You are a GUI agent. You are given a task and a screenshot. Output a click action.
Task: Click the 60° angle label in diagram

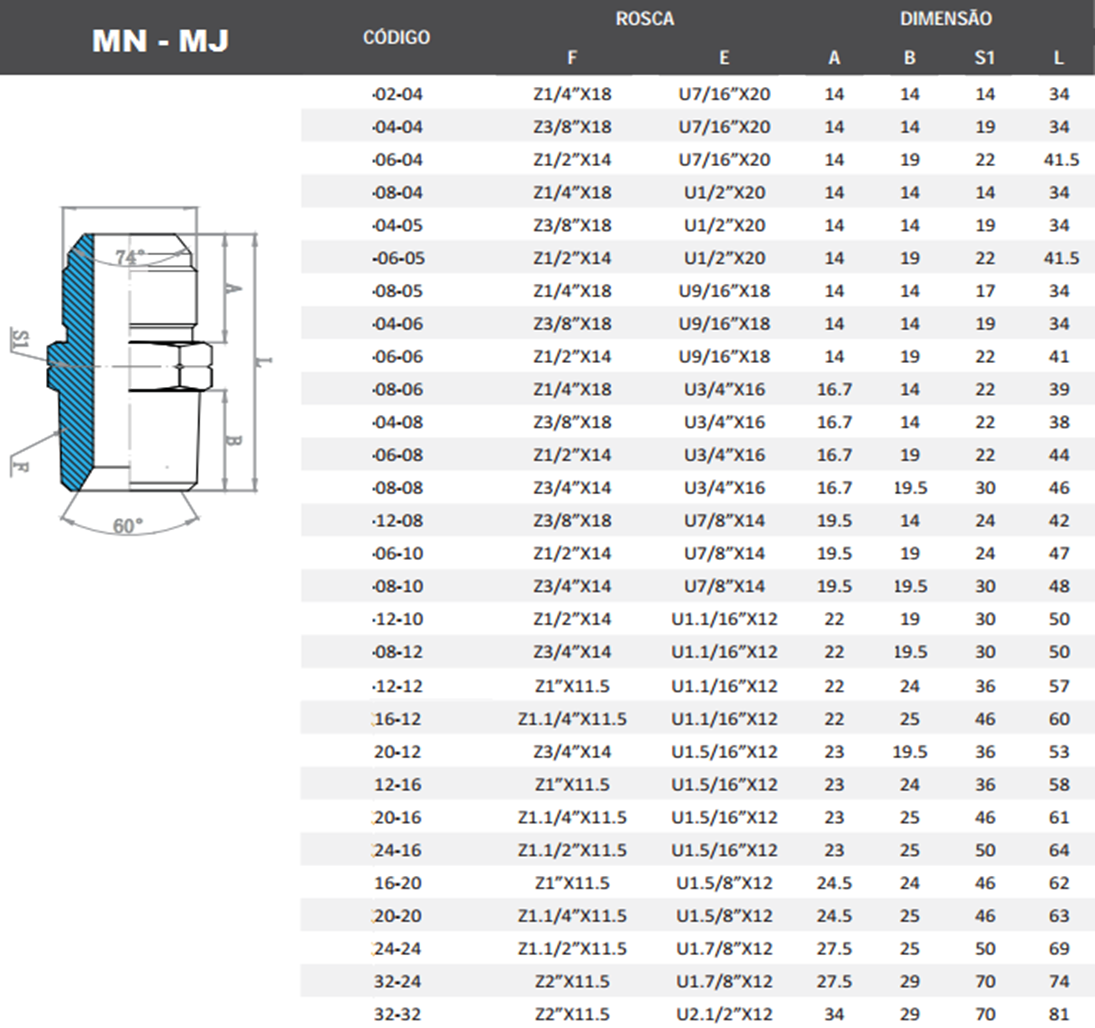tap(128, 526)
